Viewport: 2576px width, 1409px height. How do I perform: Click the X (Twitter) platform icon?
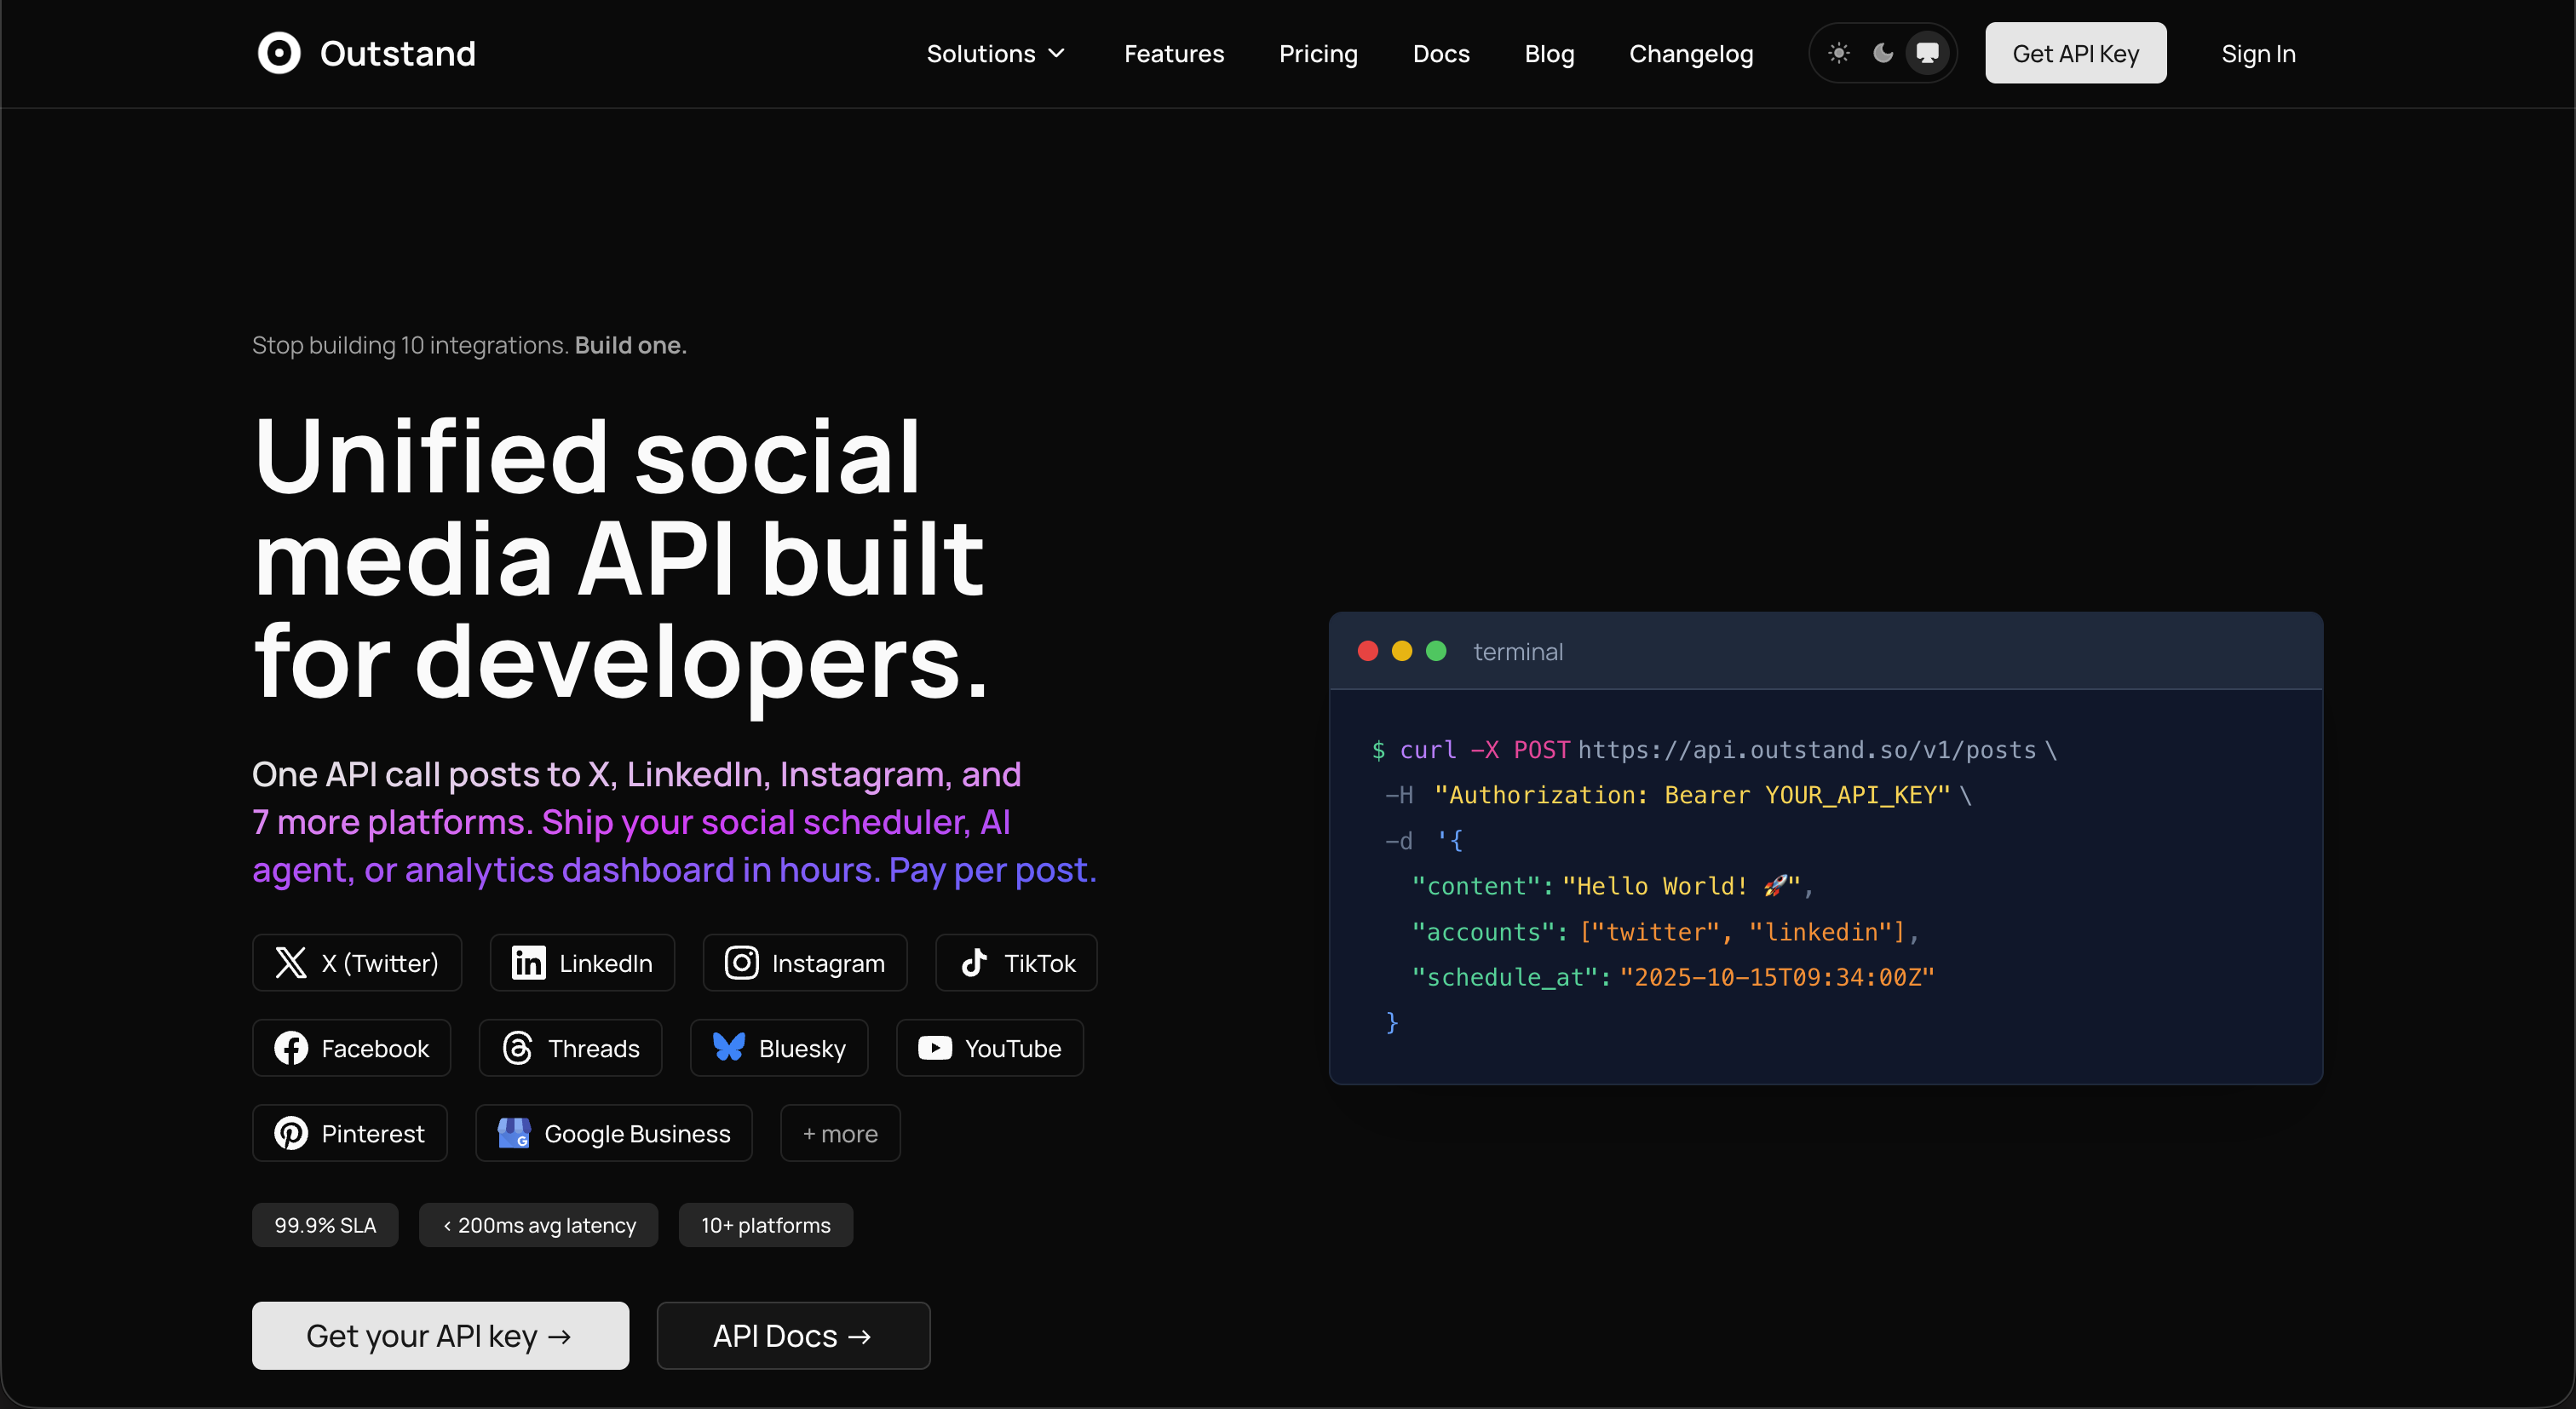point(291,963)
